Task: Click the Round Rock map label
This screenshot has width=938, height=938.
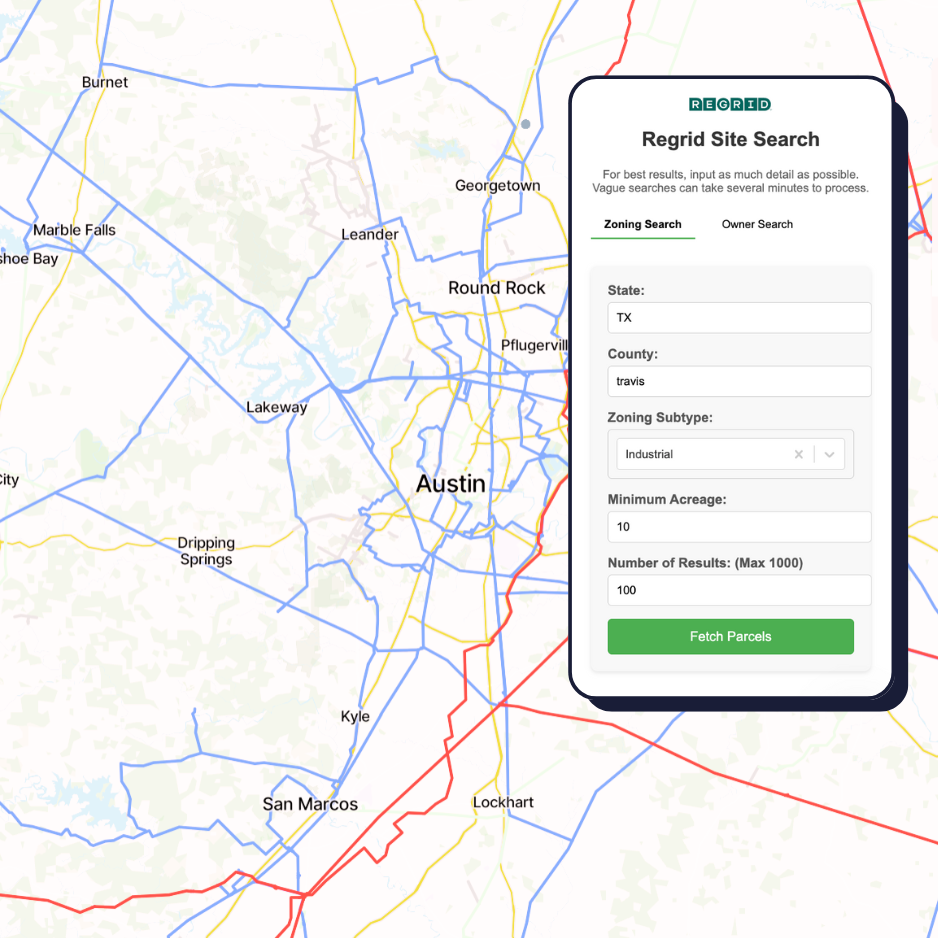Action: (497, 288)
